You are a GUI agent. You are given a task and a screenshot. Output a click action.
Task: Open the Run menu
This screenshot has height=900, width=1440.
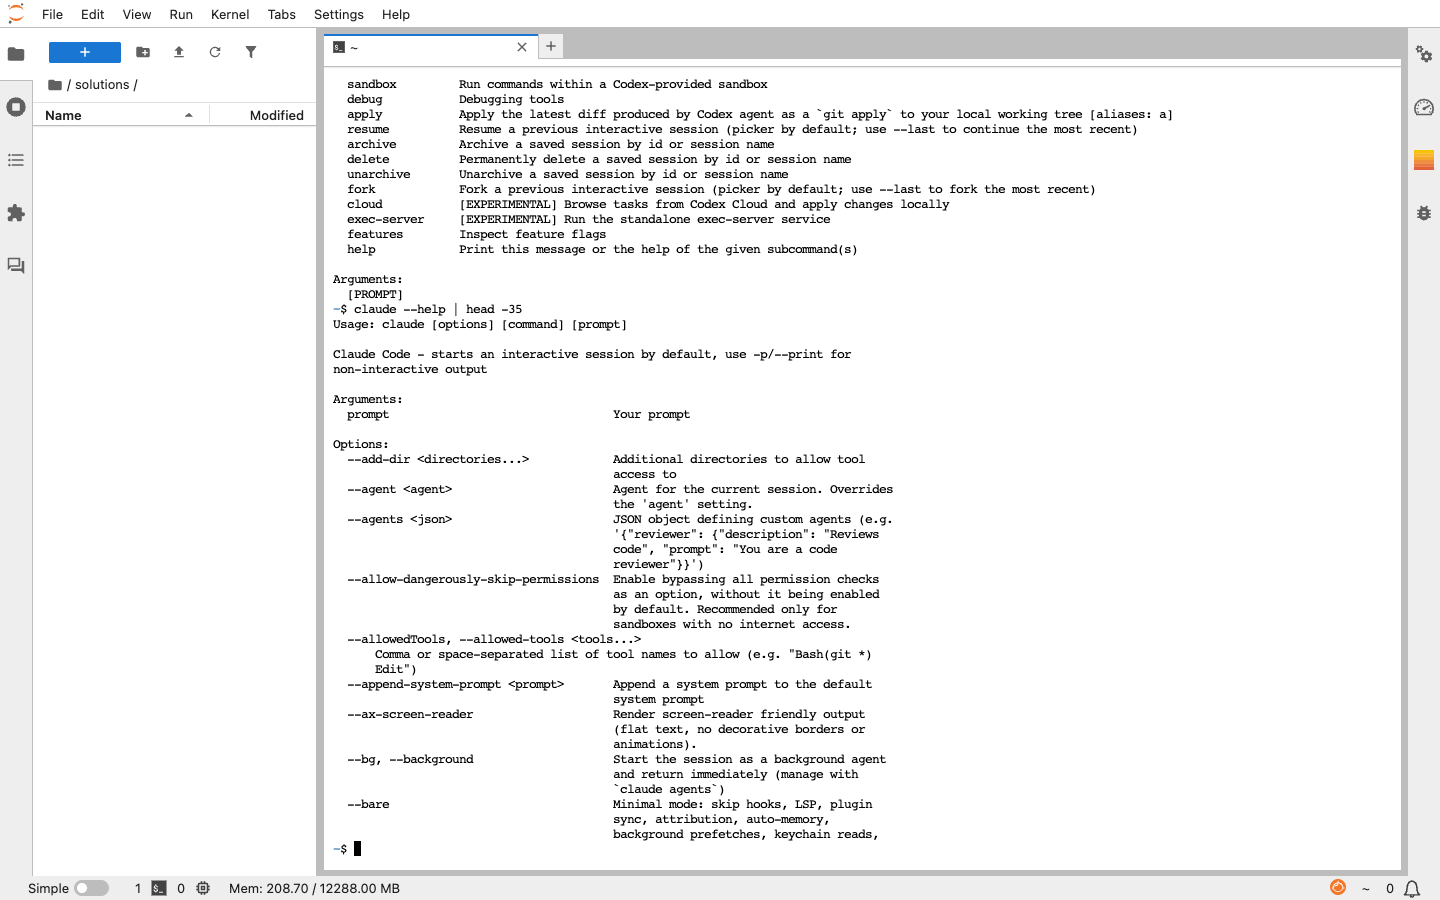(181, 14)
